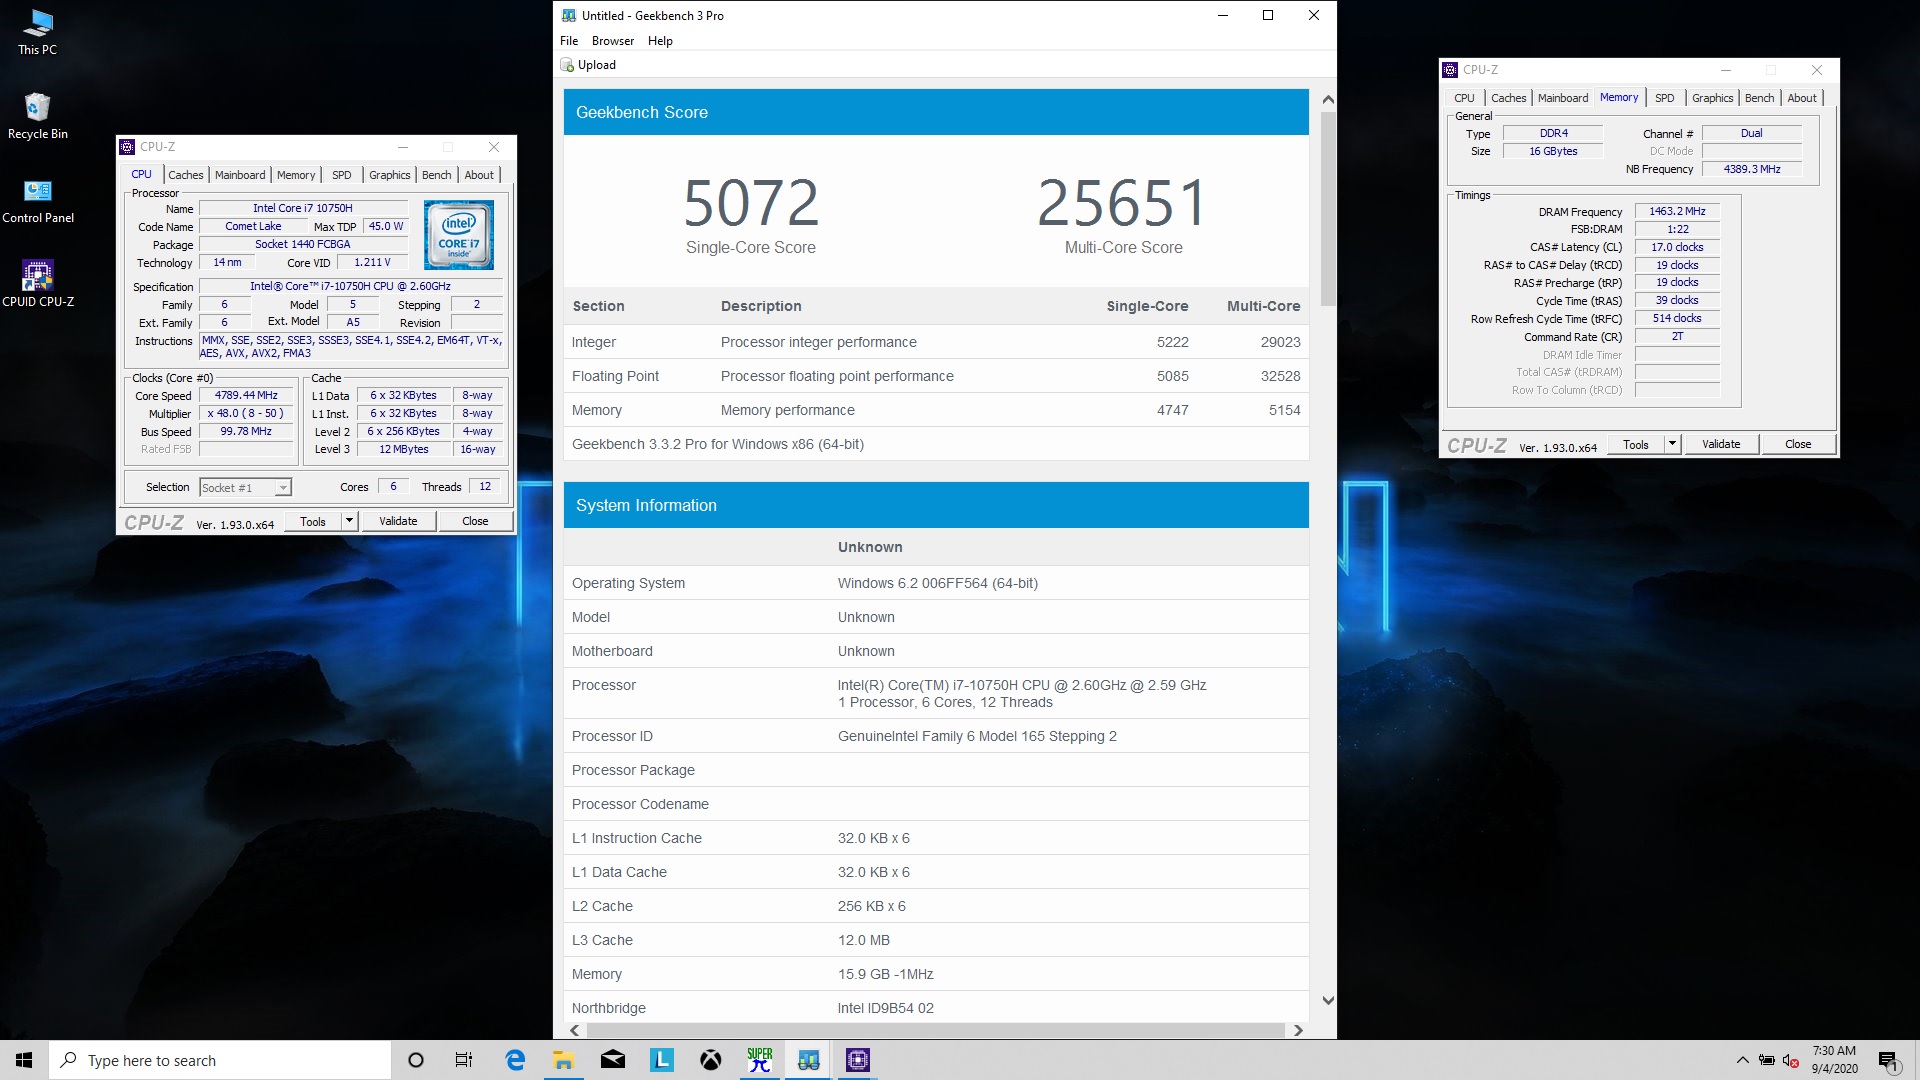Click DRAM Frequency value 1463.2 MHz

click(x=1677, y=211)
